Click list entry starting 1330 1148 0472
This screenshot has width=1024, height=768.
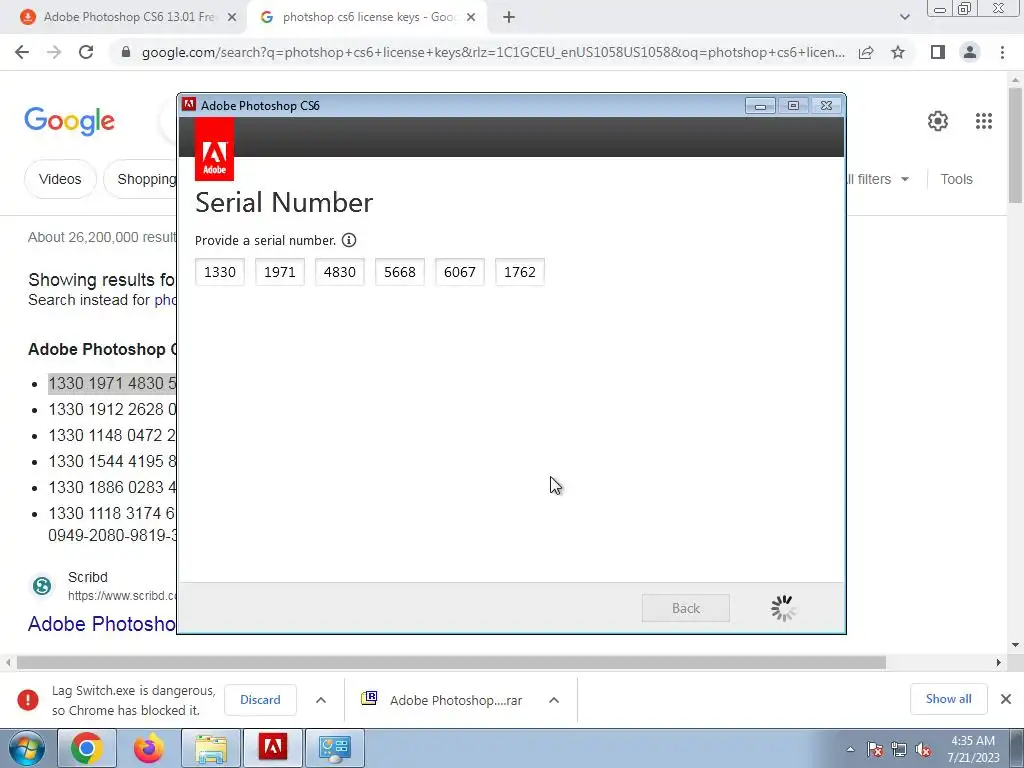click(x=112, y=436)
